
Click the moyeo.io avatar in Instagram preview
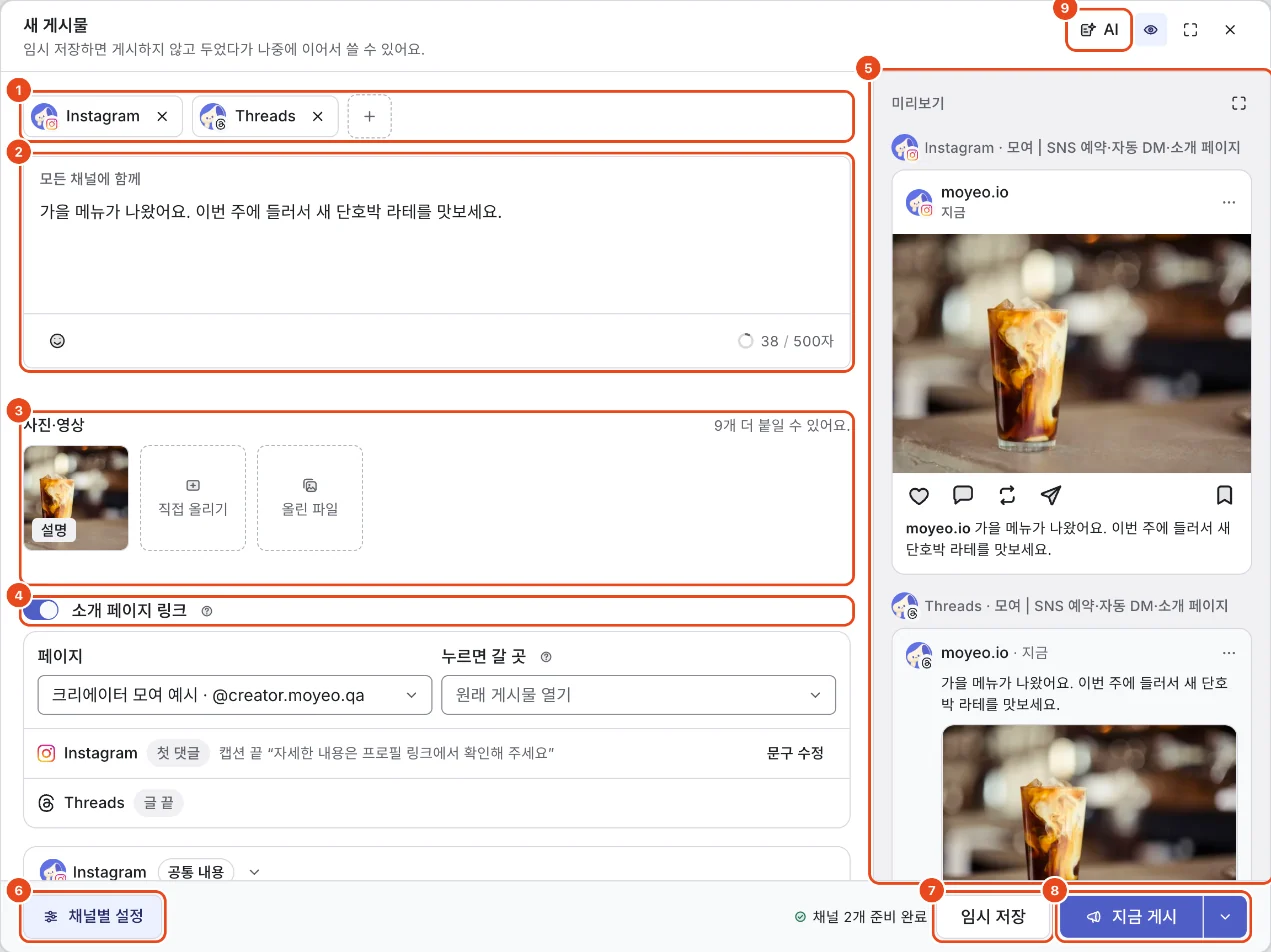[919, 202]
